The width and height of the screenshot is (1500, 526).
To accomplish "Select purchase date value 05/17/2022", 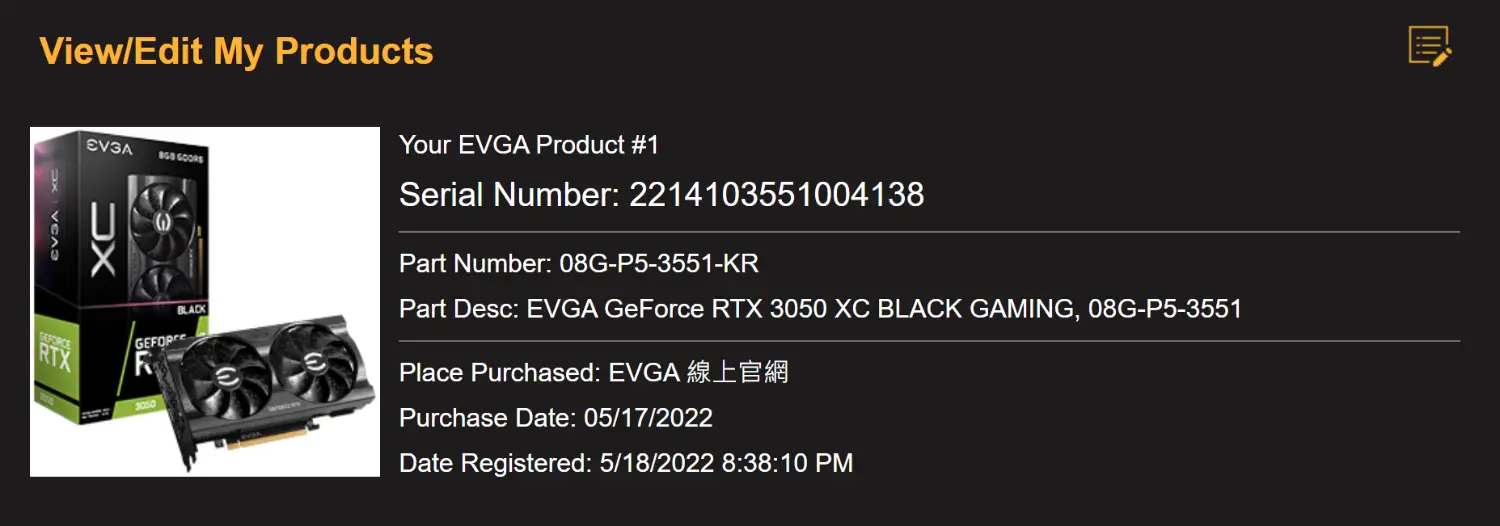I will (x=648, y=418).
